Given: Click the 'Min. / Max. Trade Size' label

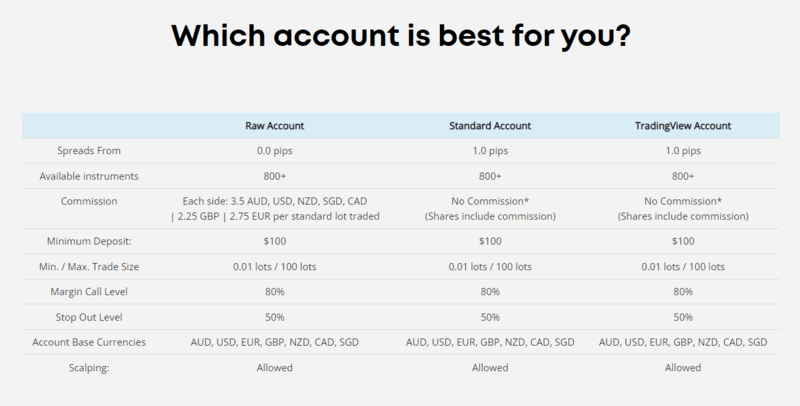Looking at the screenshot, I should 89,266.
